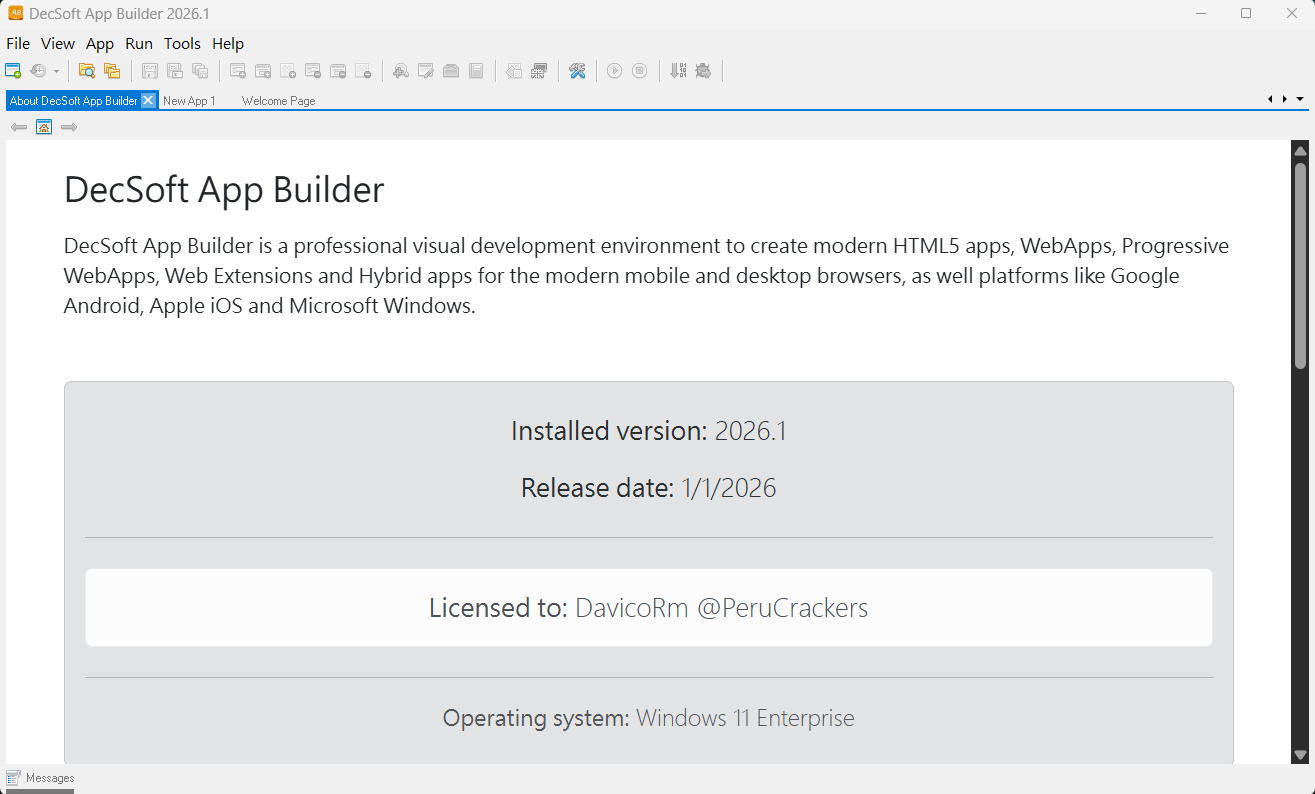Open the recent apps dropdown arrow

(x=56, y=71)
